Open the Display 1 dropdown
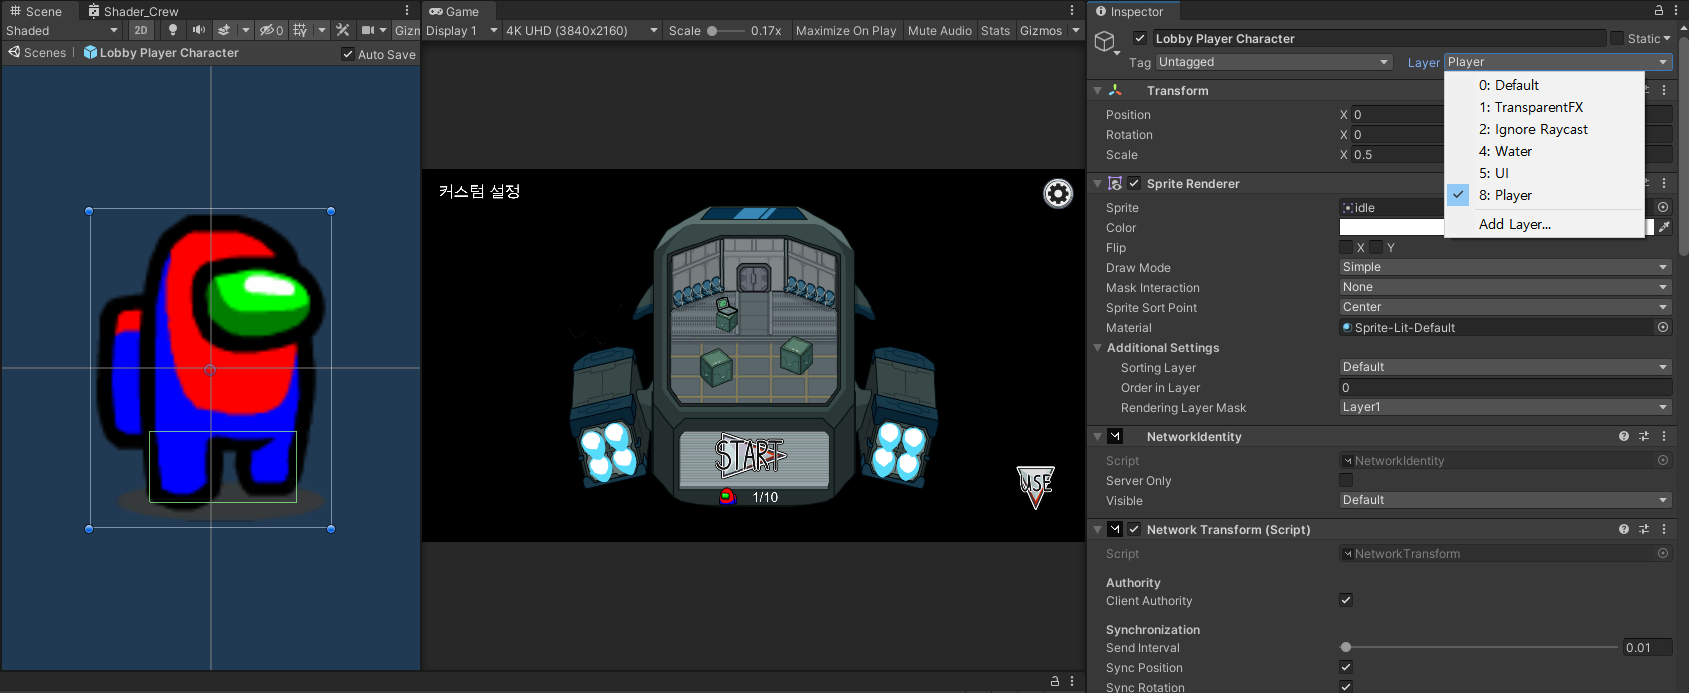The width and height of the screenshot is (1689, 693). pos(461,30)
